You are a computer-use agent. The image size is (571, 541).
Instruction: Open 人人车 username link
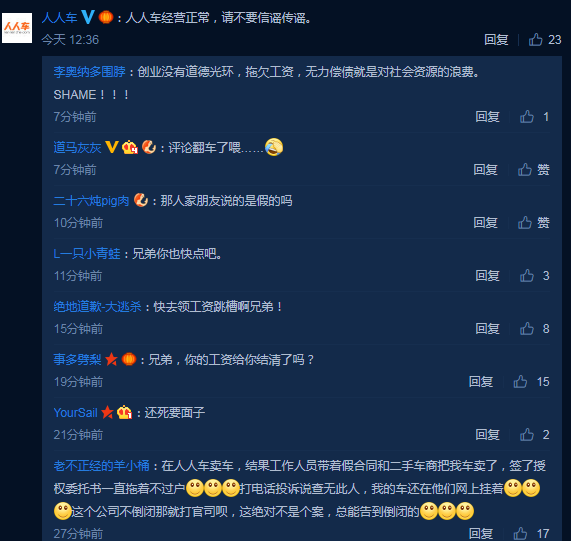coord(59,17)
